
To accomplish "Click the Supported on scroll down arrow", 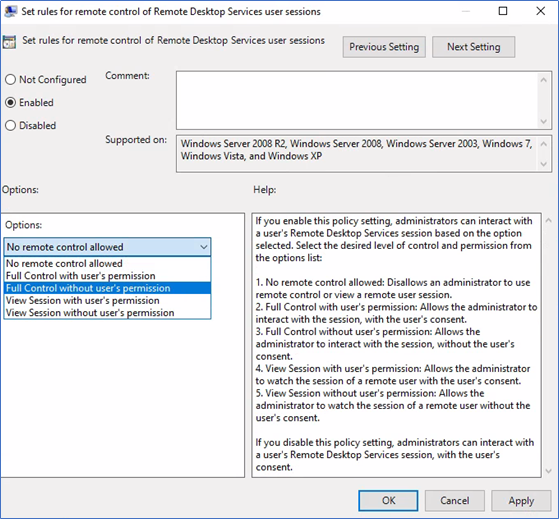I will 543,164.
